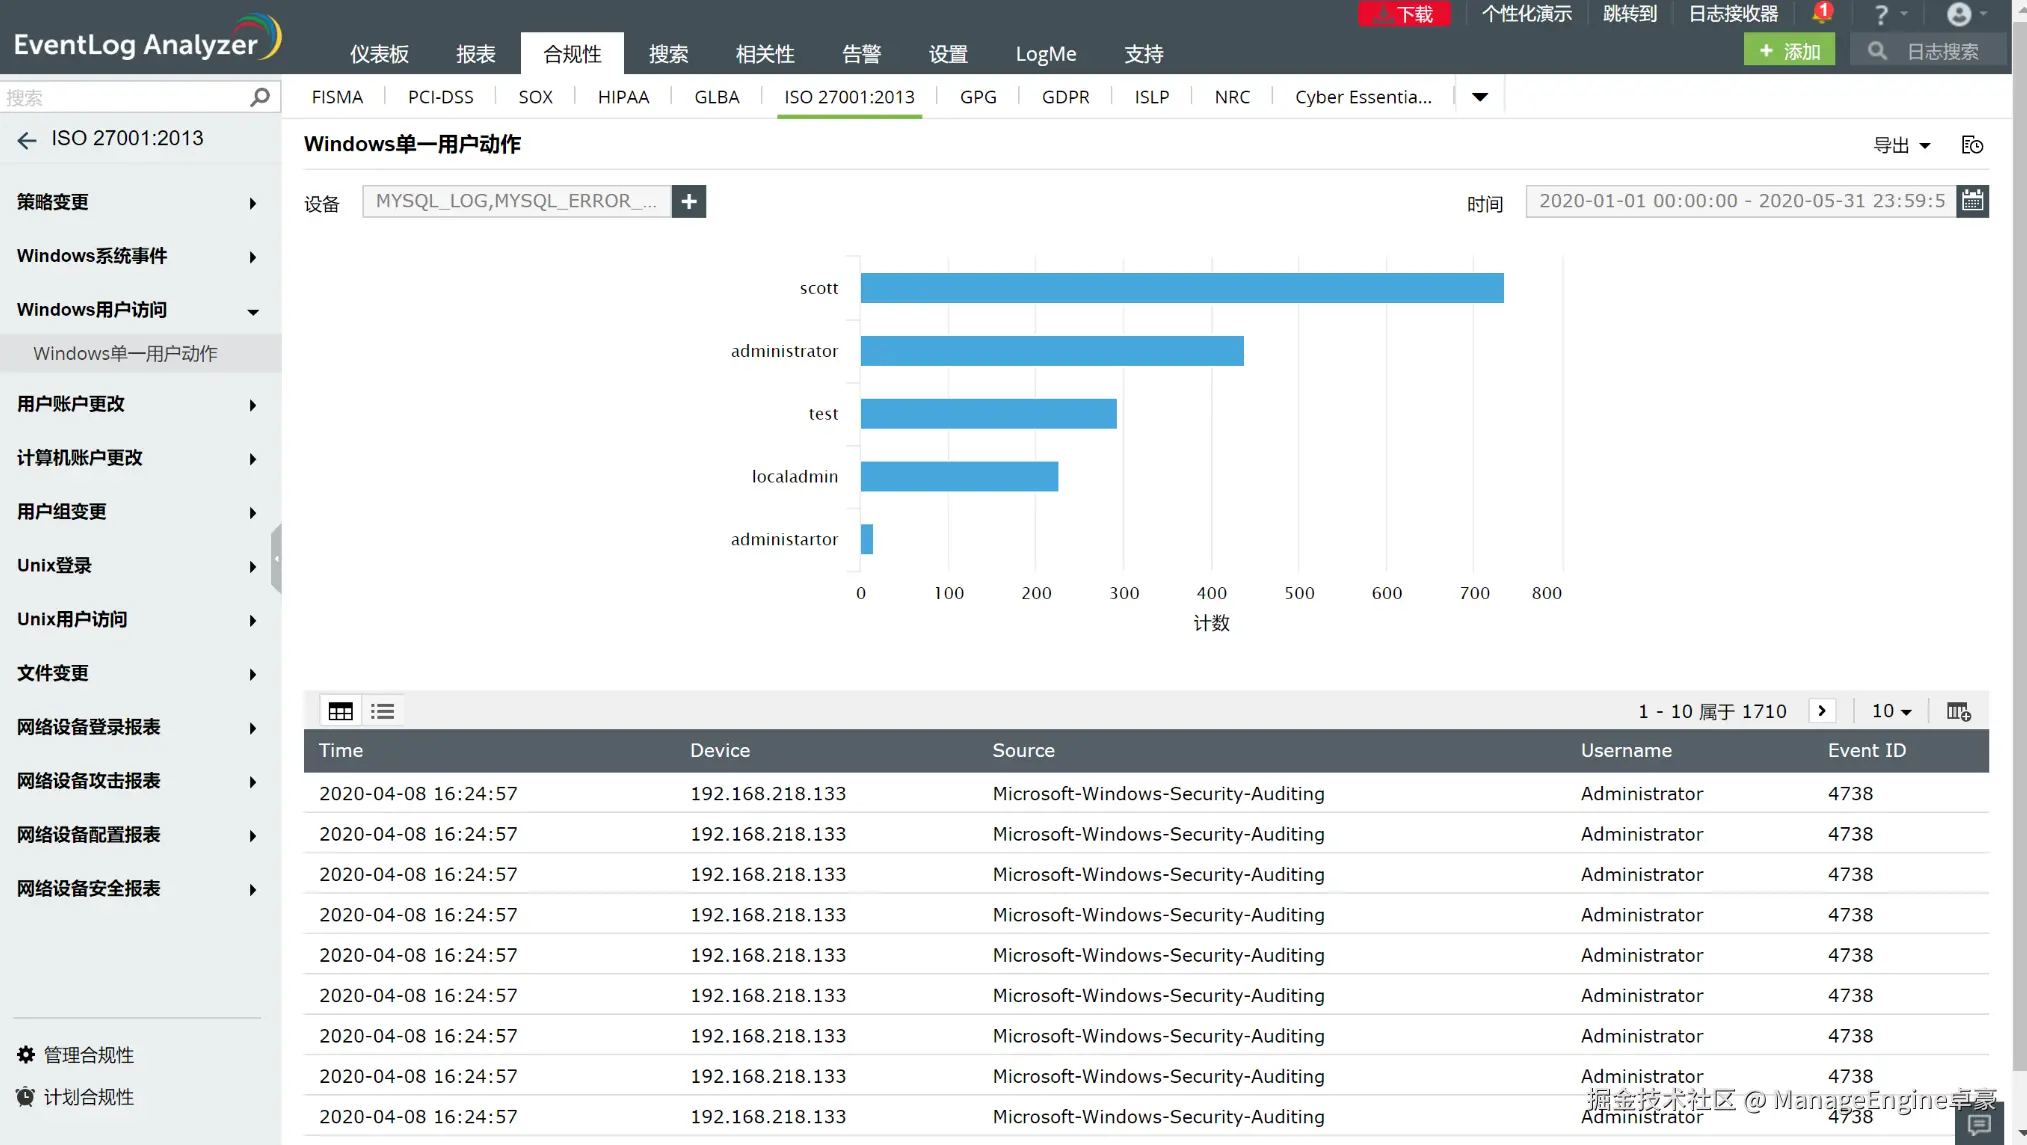This screenshot has height=1145, width=2027.
Task: Go to next page of results
Action: pos(1822,711)
